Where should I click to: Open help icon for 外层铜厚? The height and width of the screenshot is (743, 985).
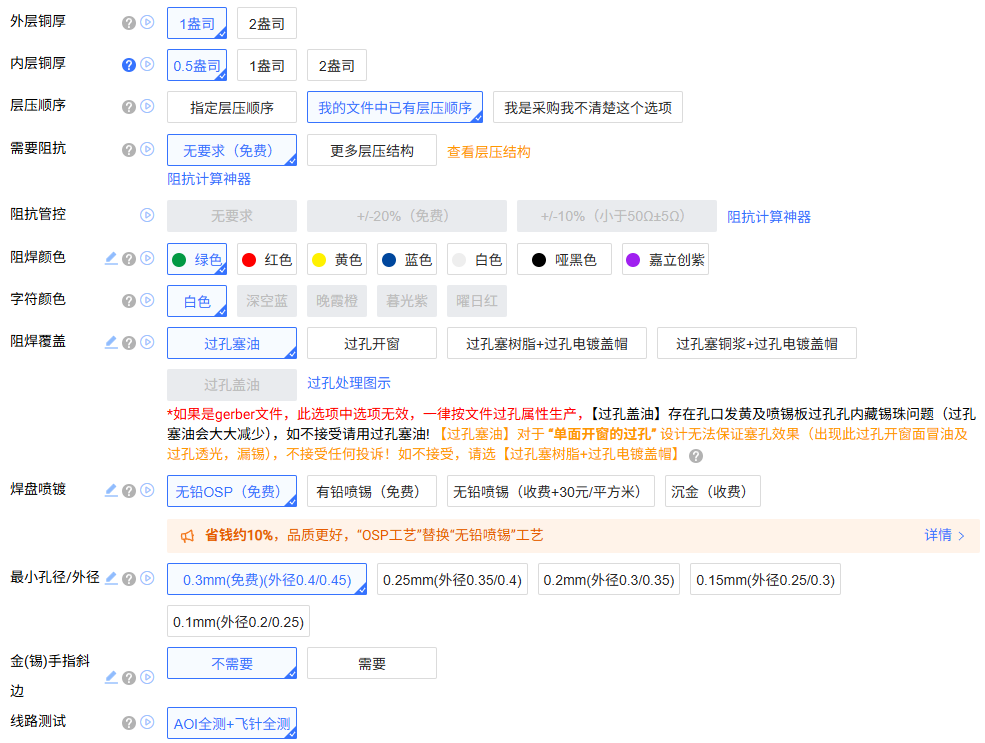[129, 23]
